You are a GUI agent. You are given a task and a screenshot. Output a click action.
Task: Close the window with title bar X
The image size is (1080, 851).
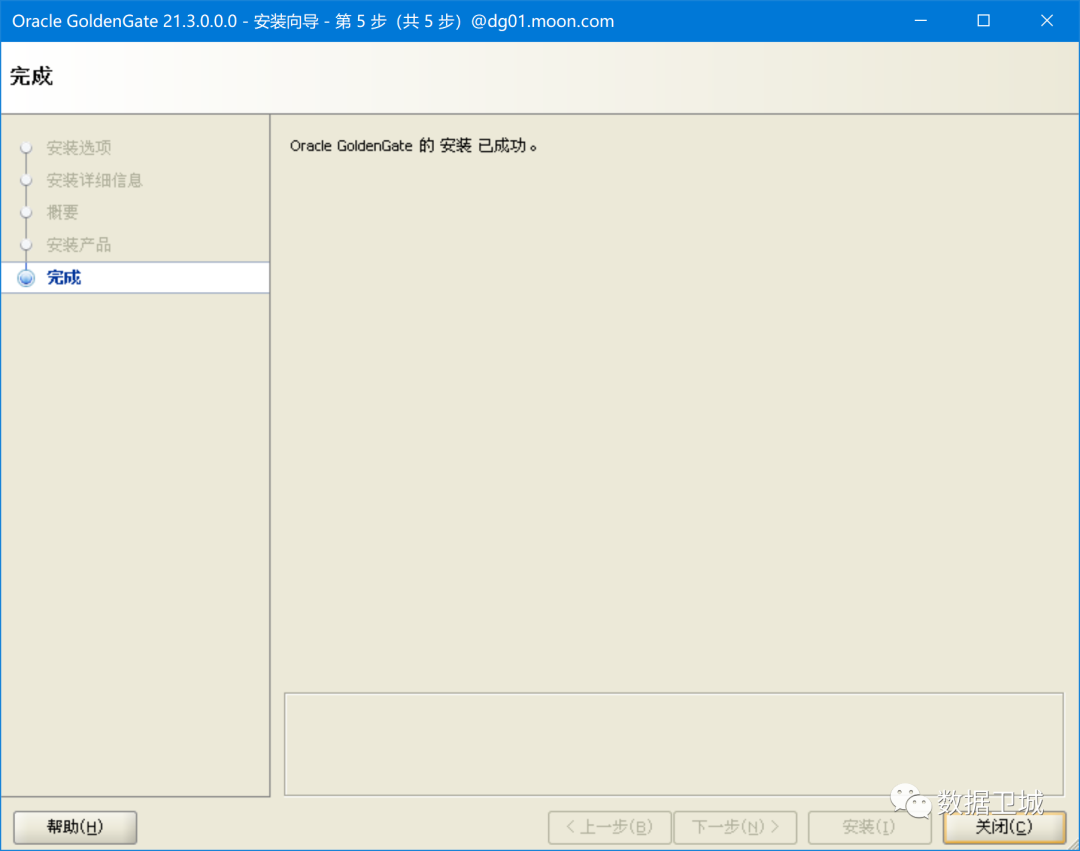click(1047, 21)
